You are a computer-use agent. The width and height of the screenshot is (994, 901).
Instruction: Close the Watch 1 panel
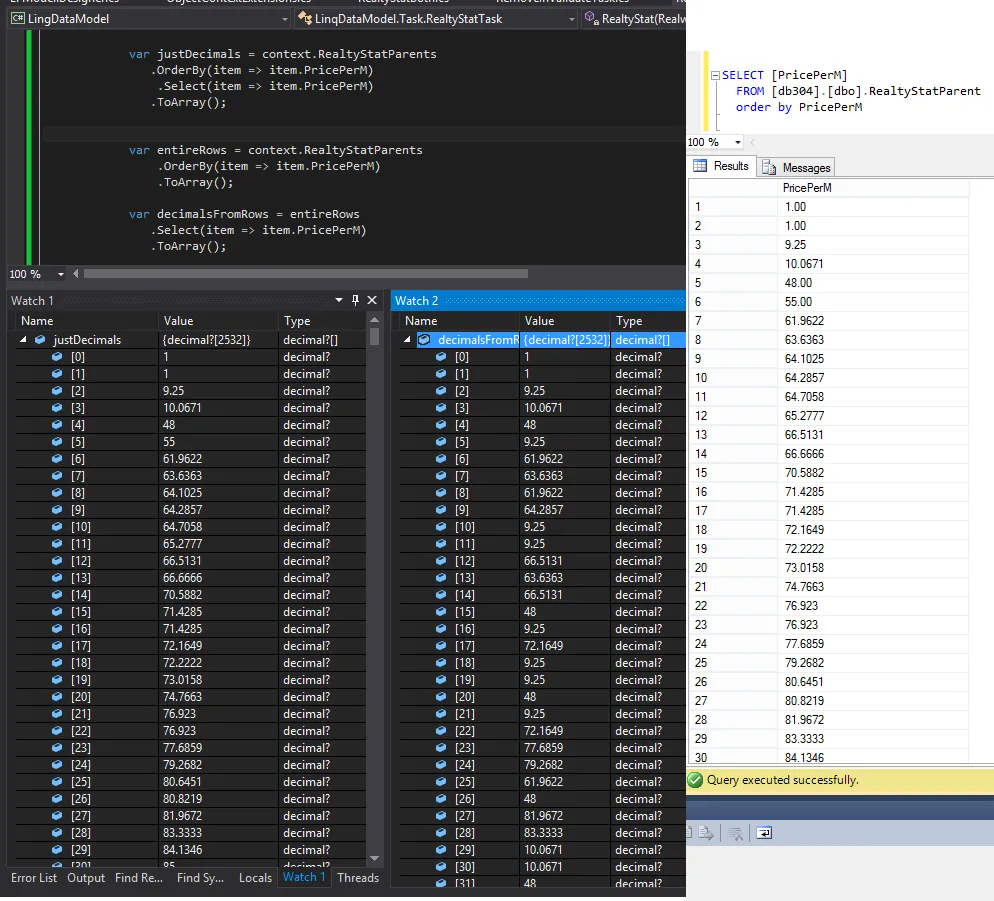pyautogui.click(x=372, y=300)
